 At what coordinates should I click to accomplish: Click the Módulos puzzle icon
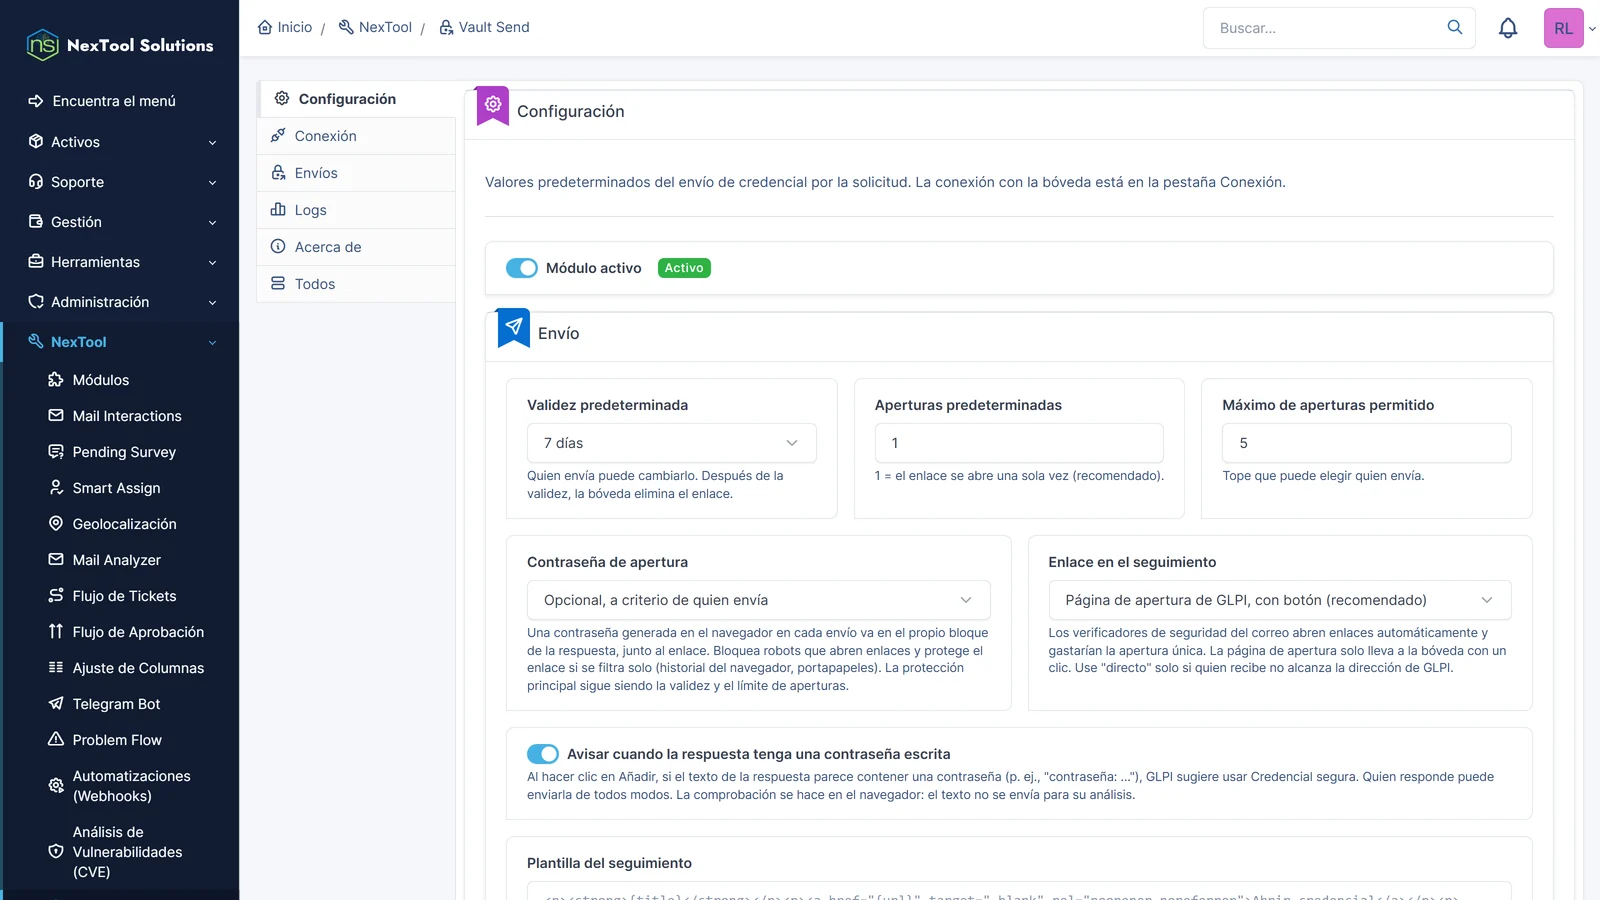(56, 380)
